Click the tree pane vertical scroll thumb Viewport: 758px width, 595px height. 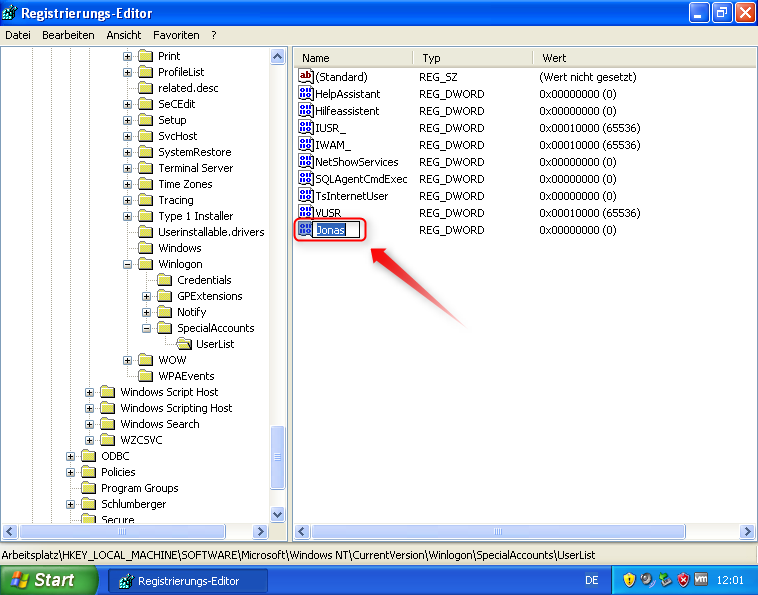point(277,457)
